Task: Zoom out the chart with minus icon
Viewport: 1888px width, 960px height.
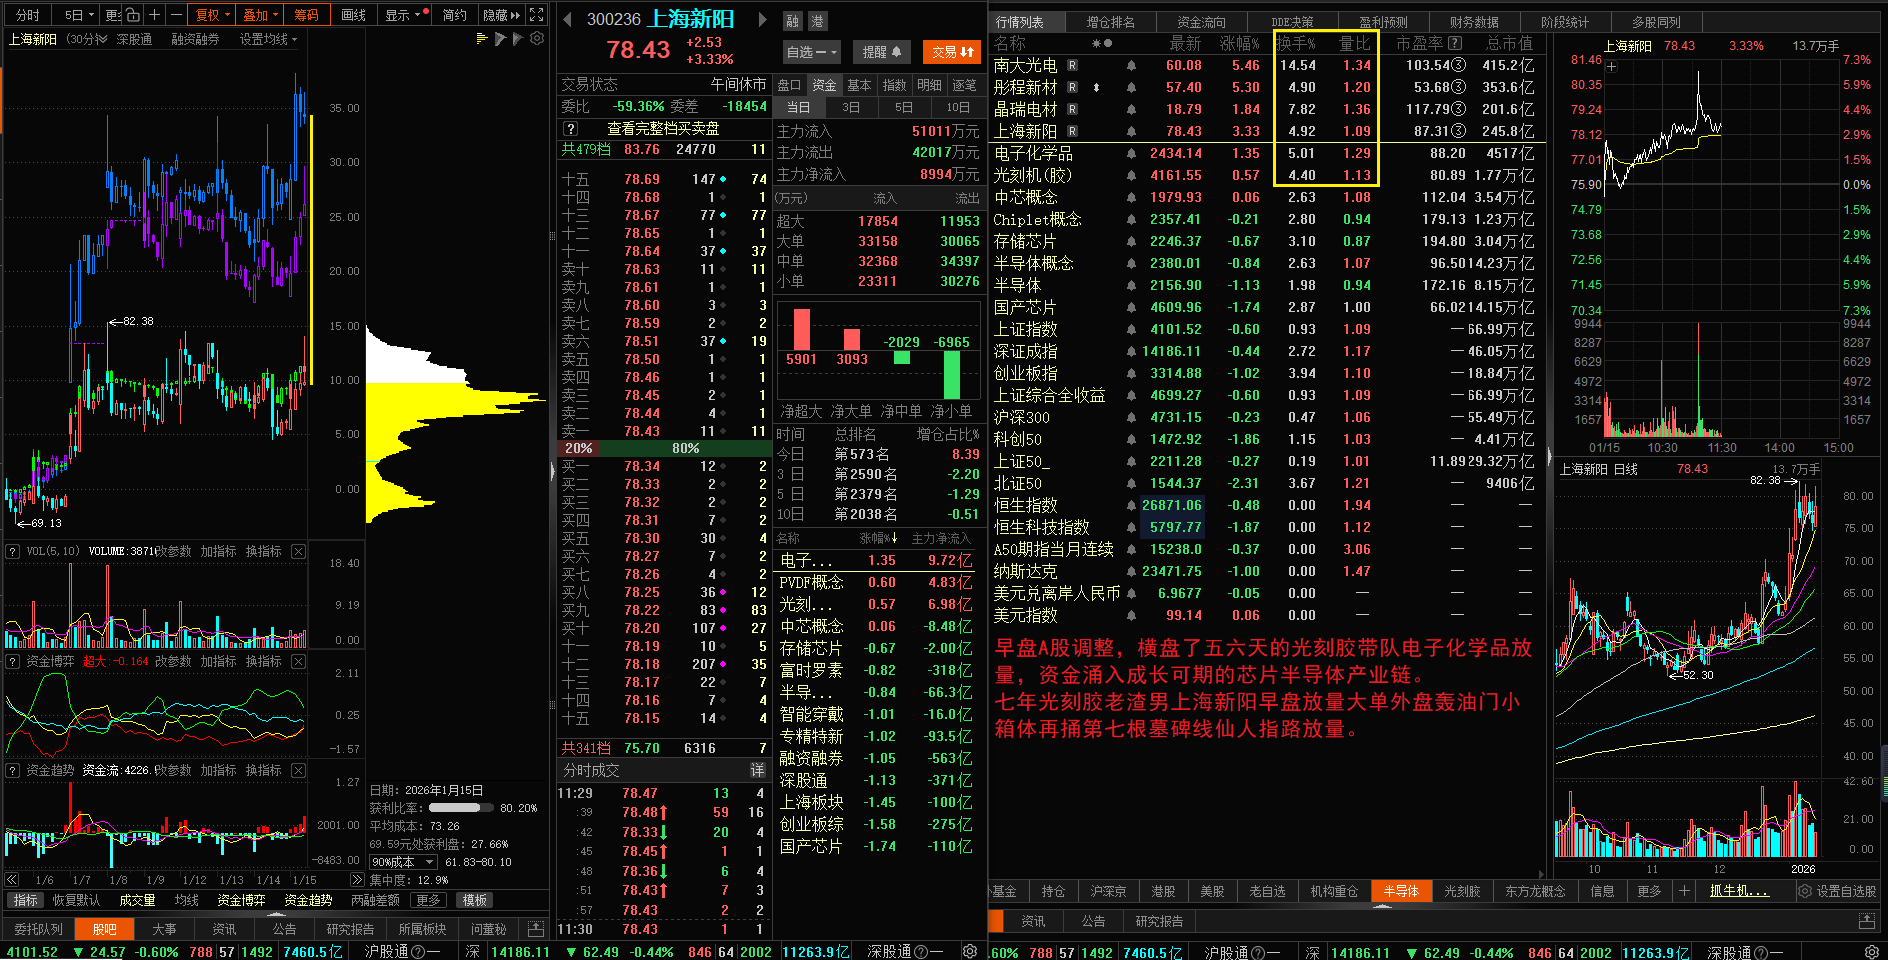Action: 176,15
